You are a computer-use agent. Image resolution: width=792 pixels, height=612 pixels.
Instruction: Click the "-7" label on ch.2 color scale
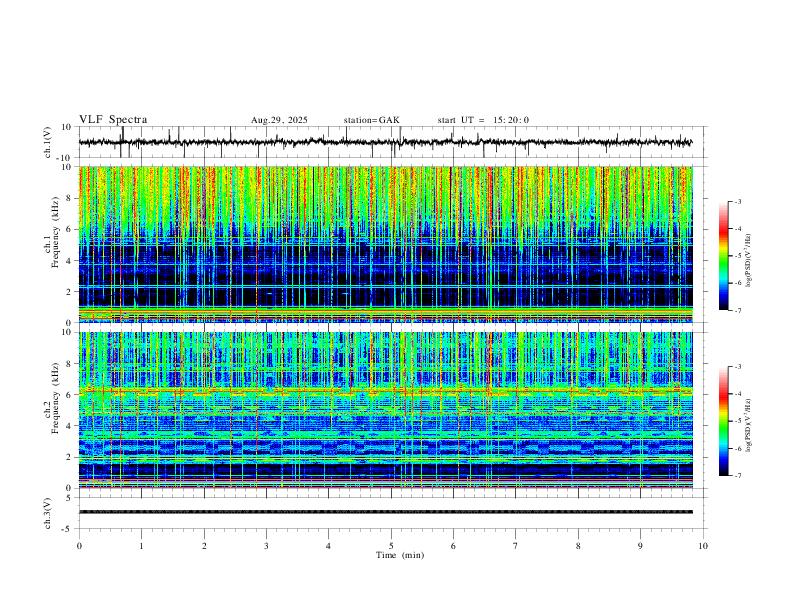[x=738, y=476]
